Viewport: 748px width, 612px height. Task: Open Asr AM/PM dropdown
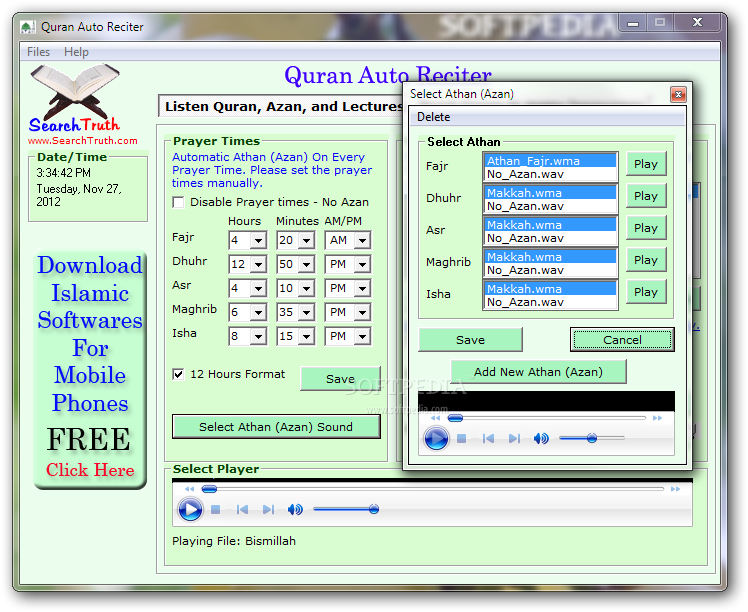click(x=362, y=288)
